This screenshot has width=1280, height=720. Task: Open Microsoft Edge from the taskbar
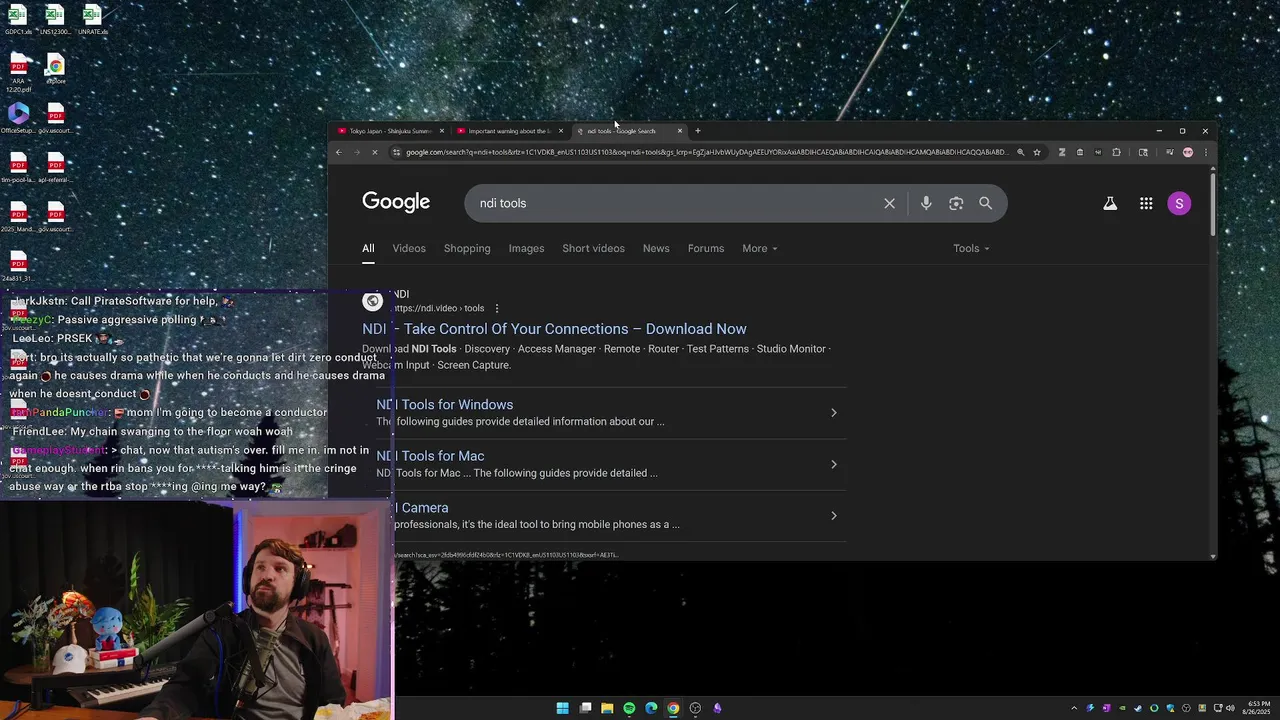[x=651, y=708]
